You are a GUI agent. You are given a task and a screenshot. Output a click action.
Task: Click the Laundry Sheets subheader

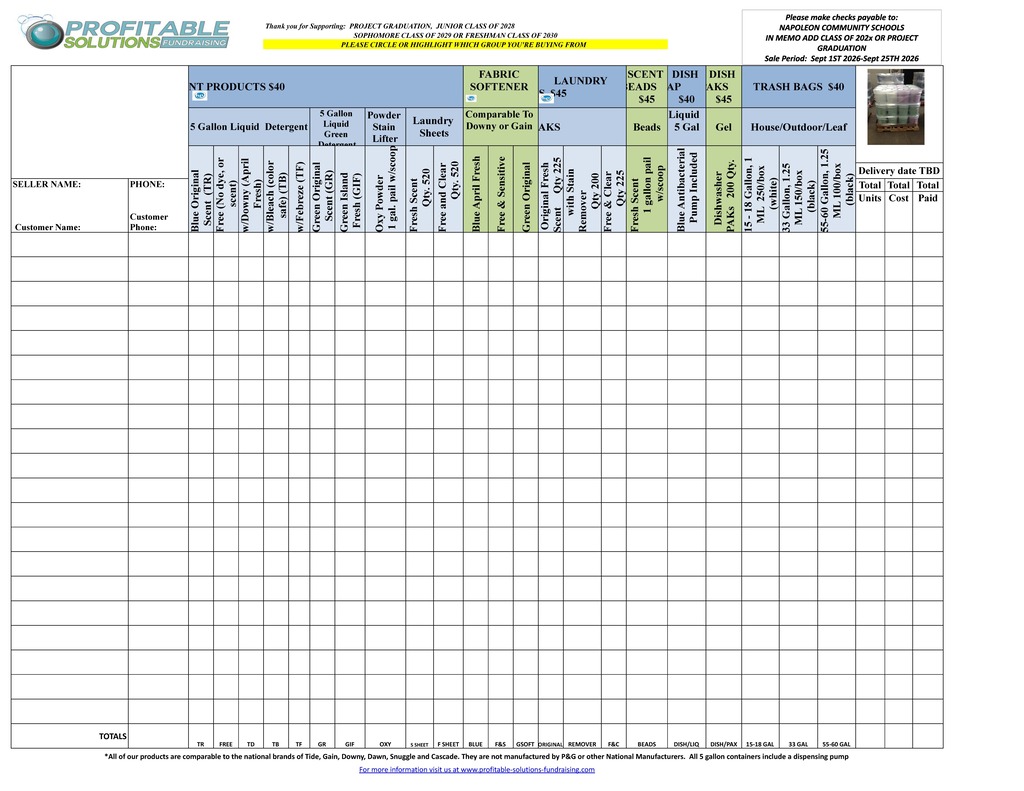[434, 127]
